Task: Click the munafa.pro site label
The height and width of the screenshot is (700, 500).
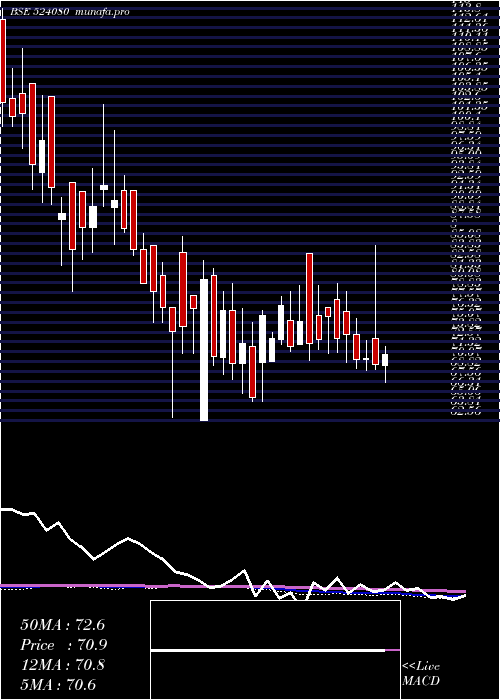Action: point(102,12)
